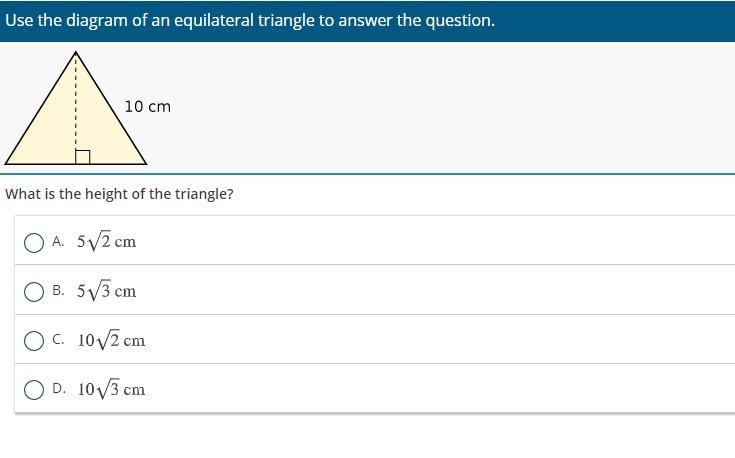
Task: Click the answer text 10√3 cm
Action: click(x=111, y=389)
